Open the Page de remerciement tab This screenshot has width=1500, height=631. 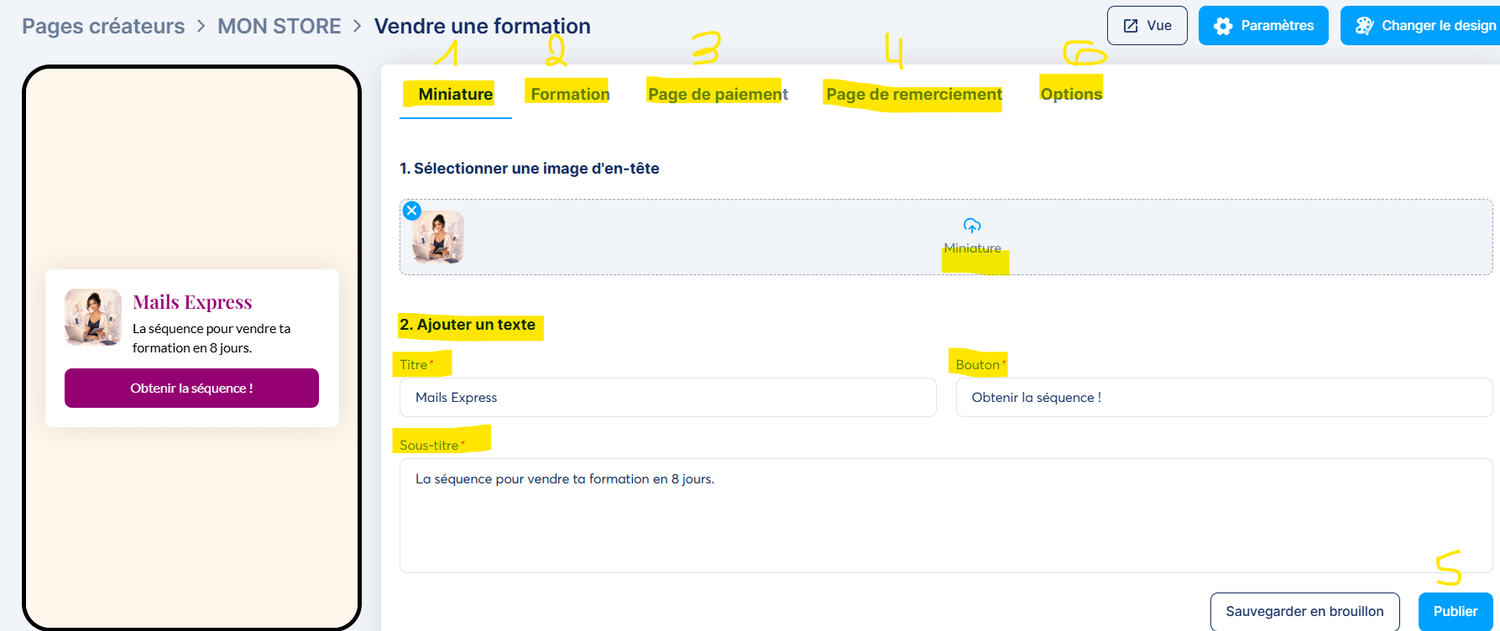point(914,94)
